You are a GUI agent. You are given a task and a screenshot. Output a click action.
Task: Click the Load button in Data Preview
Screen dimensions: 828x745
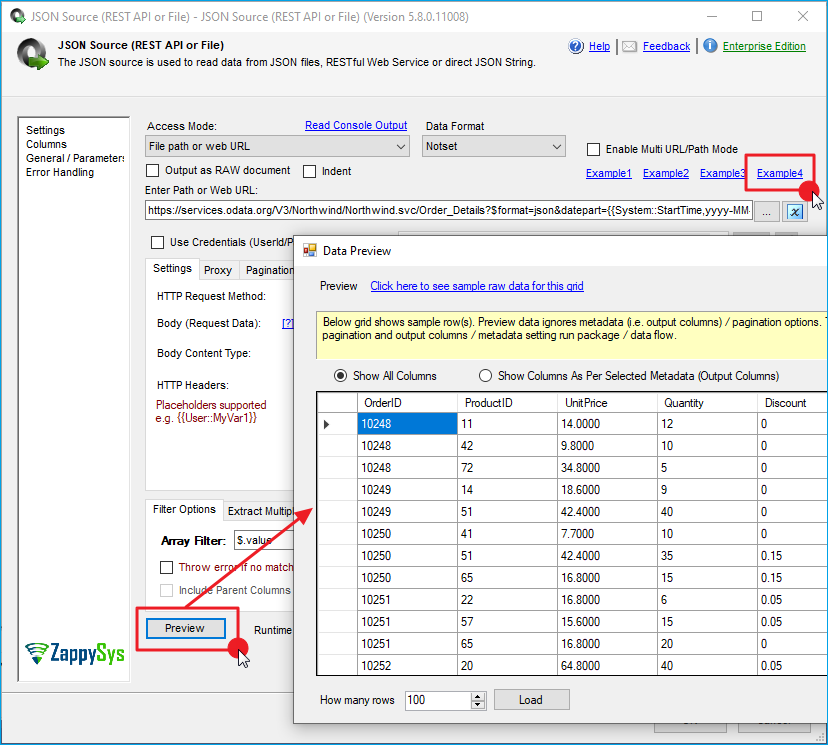click(531, 700)
